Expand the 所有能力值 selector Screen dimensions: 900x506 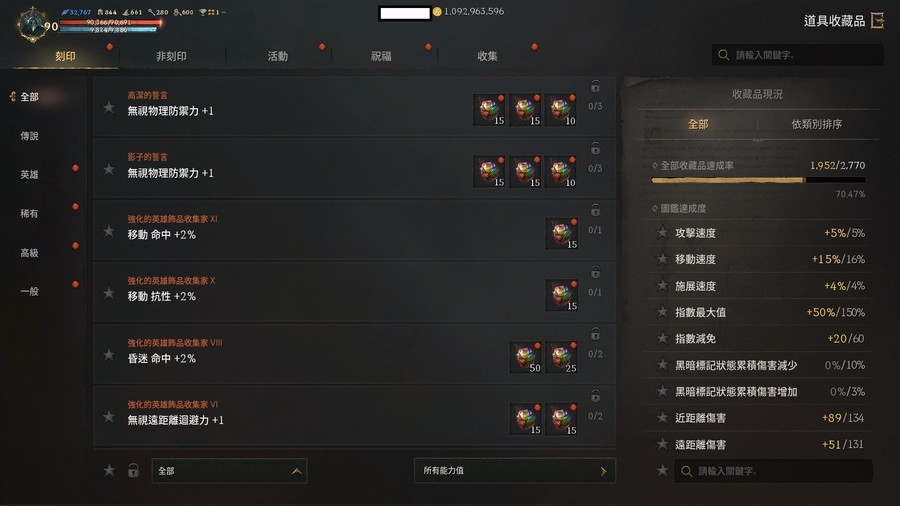click(x=514, y=470)
